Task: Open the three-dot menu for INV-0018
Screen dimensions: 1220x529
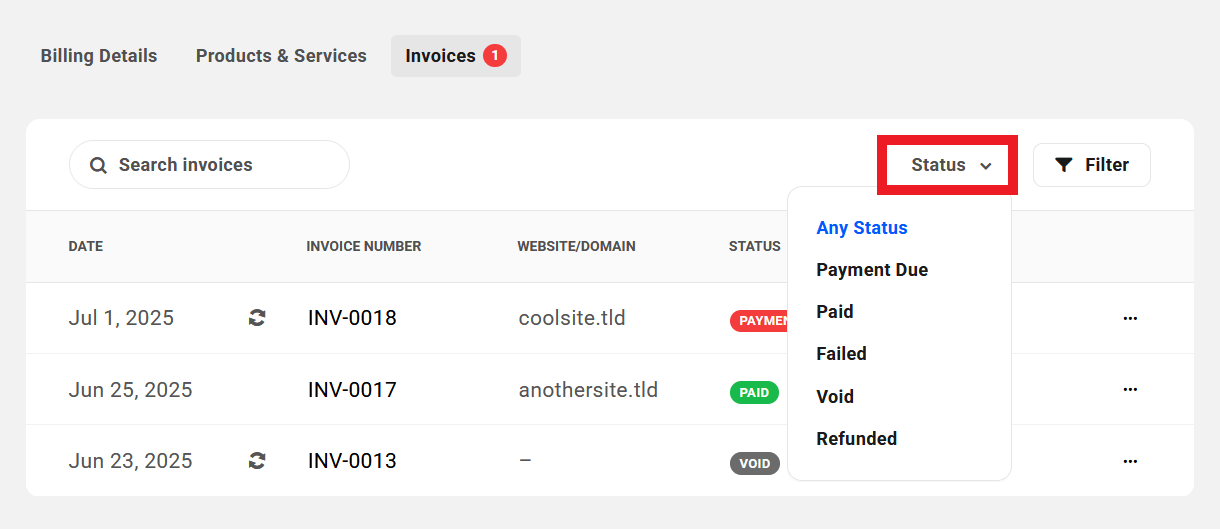Action: 1130,318
